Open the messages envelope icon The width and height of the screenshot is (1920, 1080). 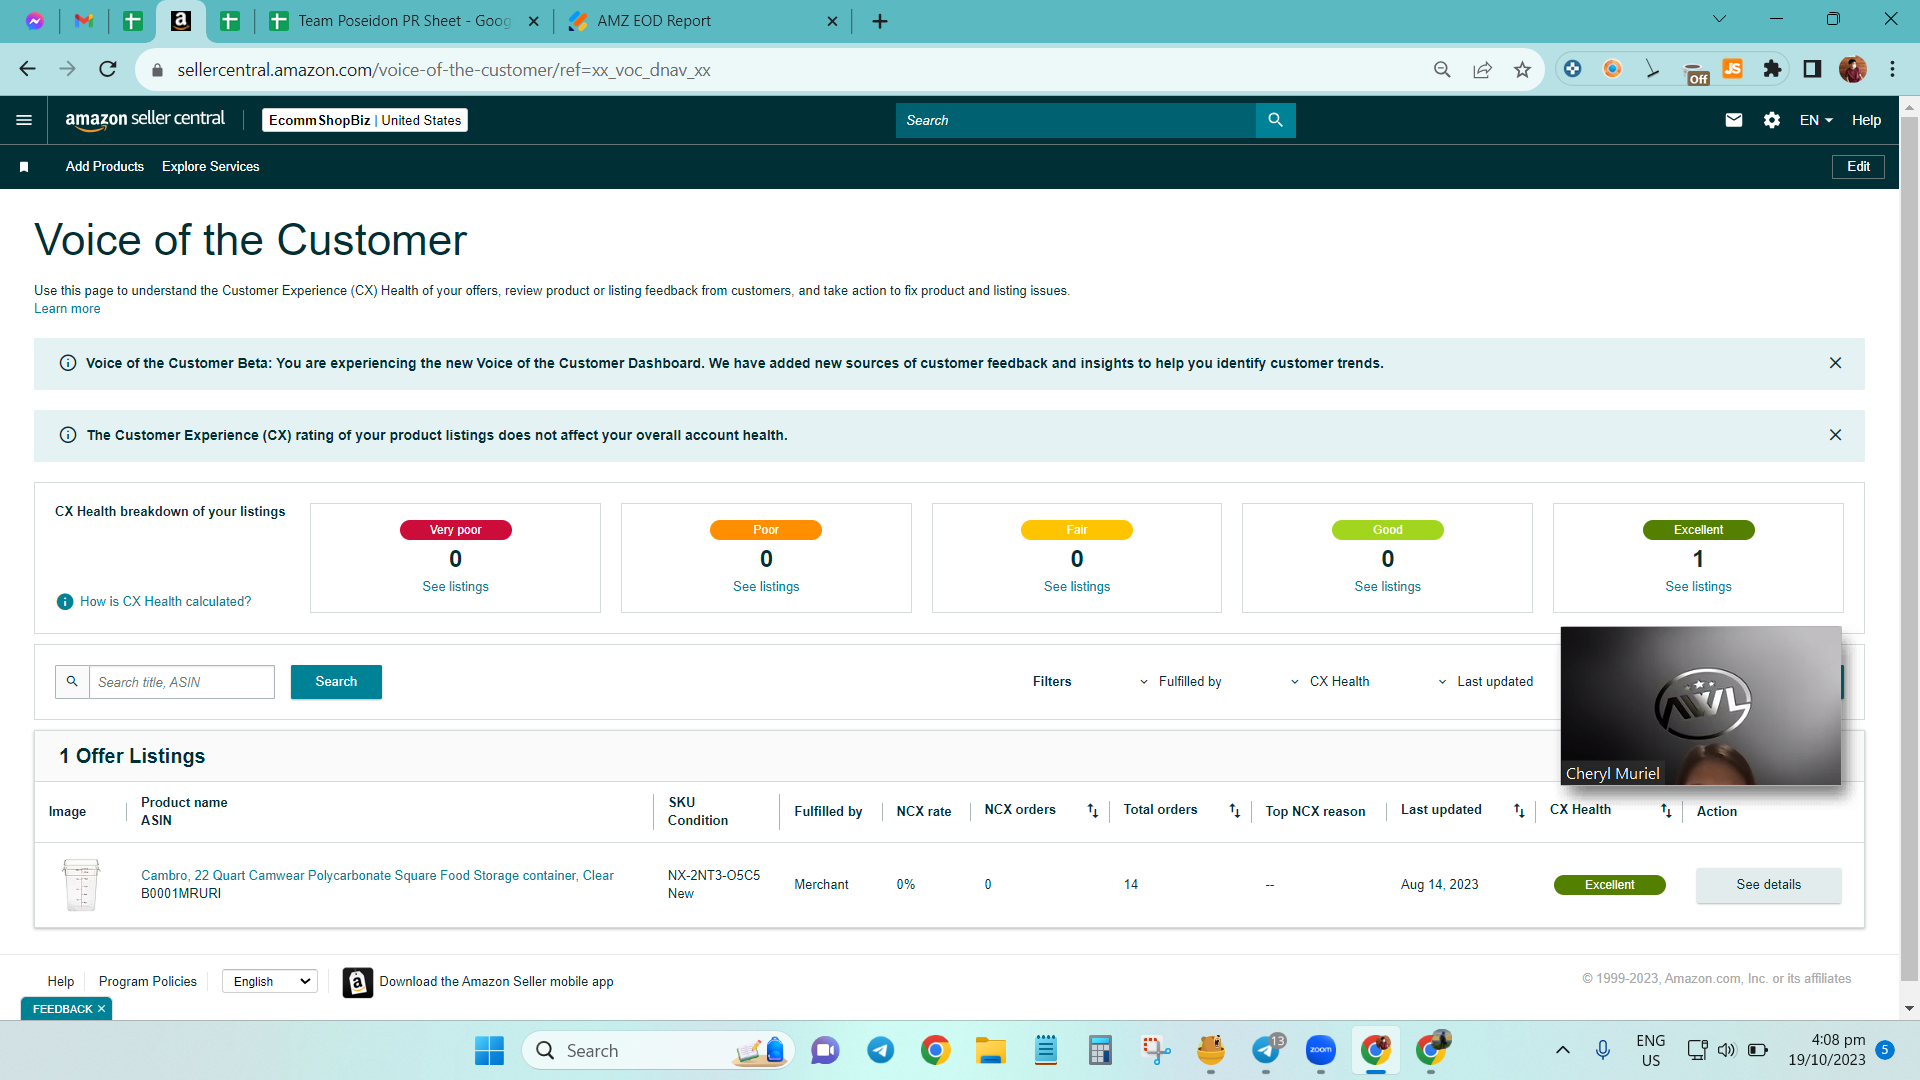[x=1734, y=120]
